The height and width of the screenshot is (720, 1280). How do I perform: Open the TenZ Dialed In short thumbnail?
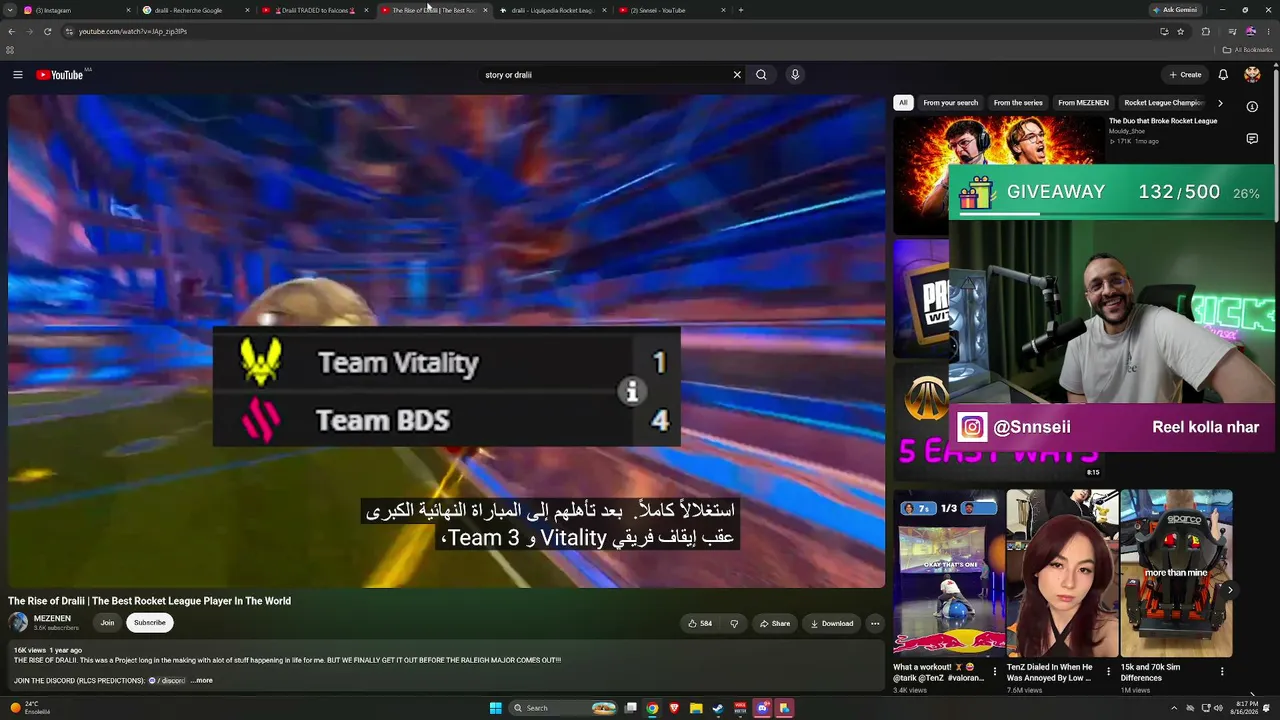coord(1062,572)
